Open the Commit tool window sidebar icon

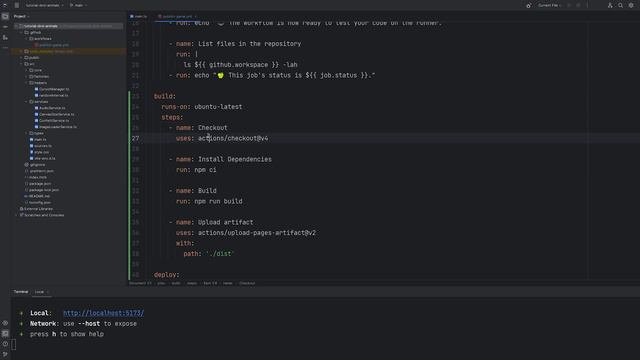click(5, 27)
